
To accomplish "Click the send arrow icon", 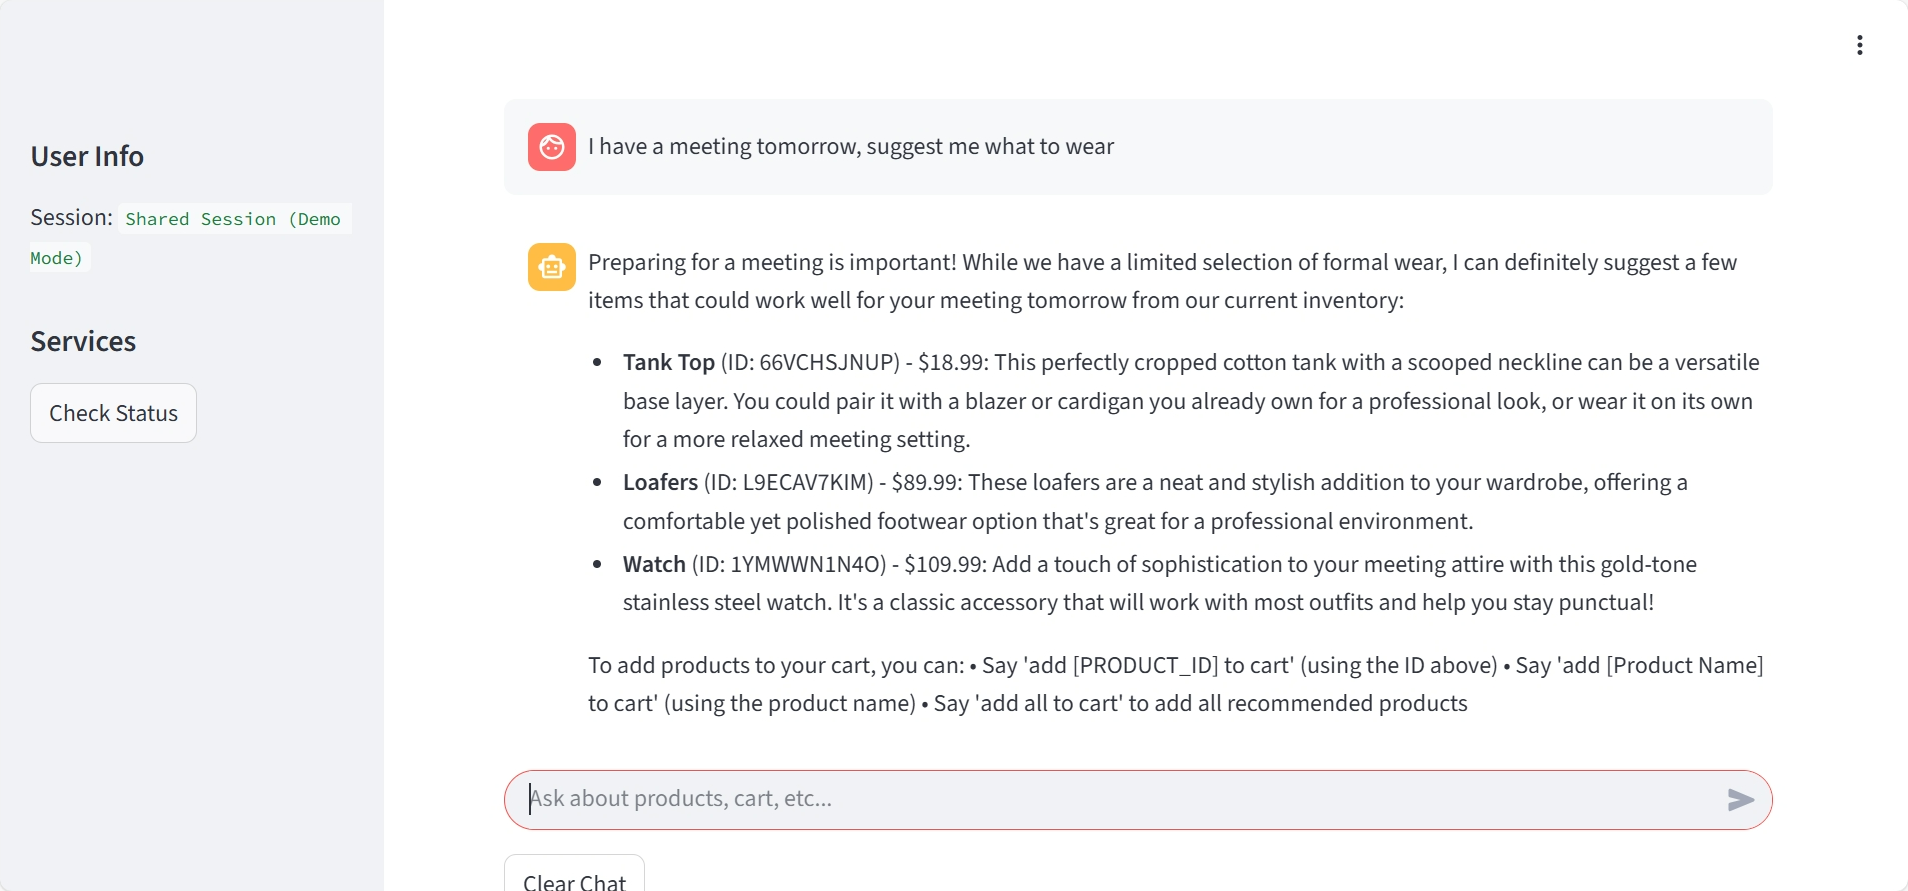I will [1740, 799].
